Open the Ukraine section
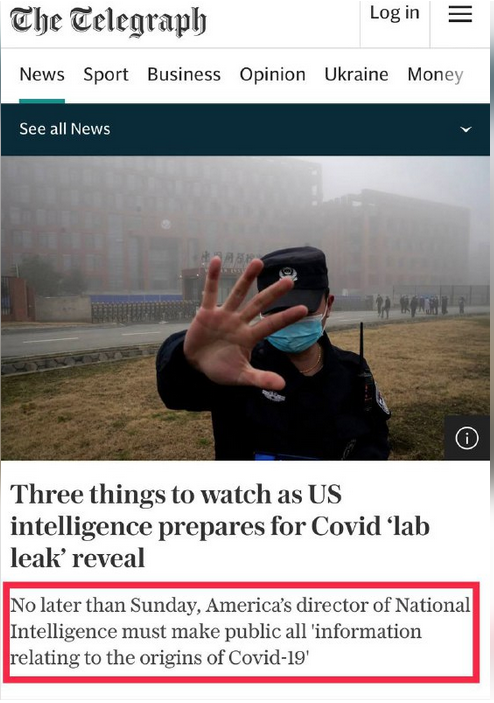This screenshot has height=703, width=494. [x=356, y=74]
